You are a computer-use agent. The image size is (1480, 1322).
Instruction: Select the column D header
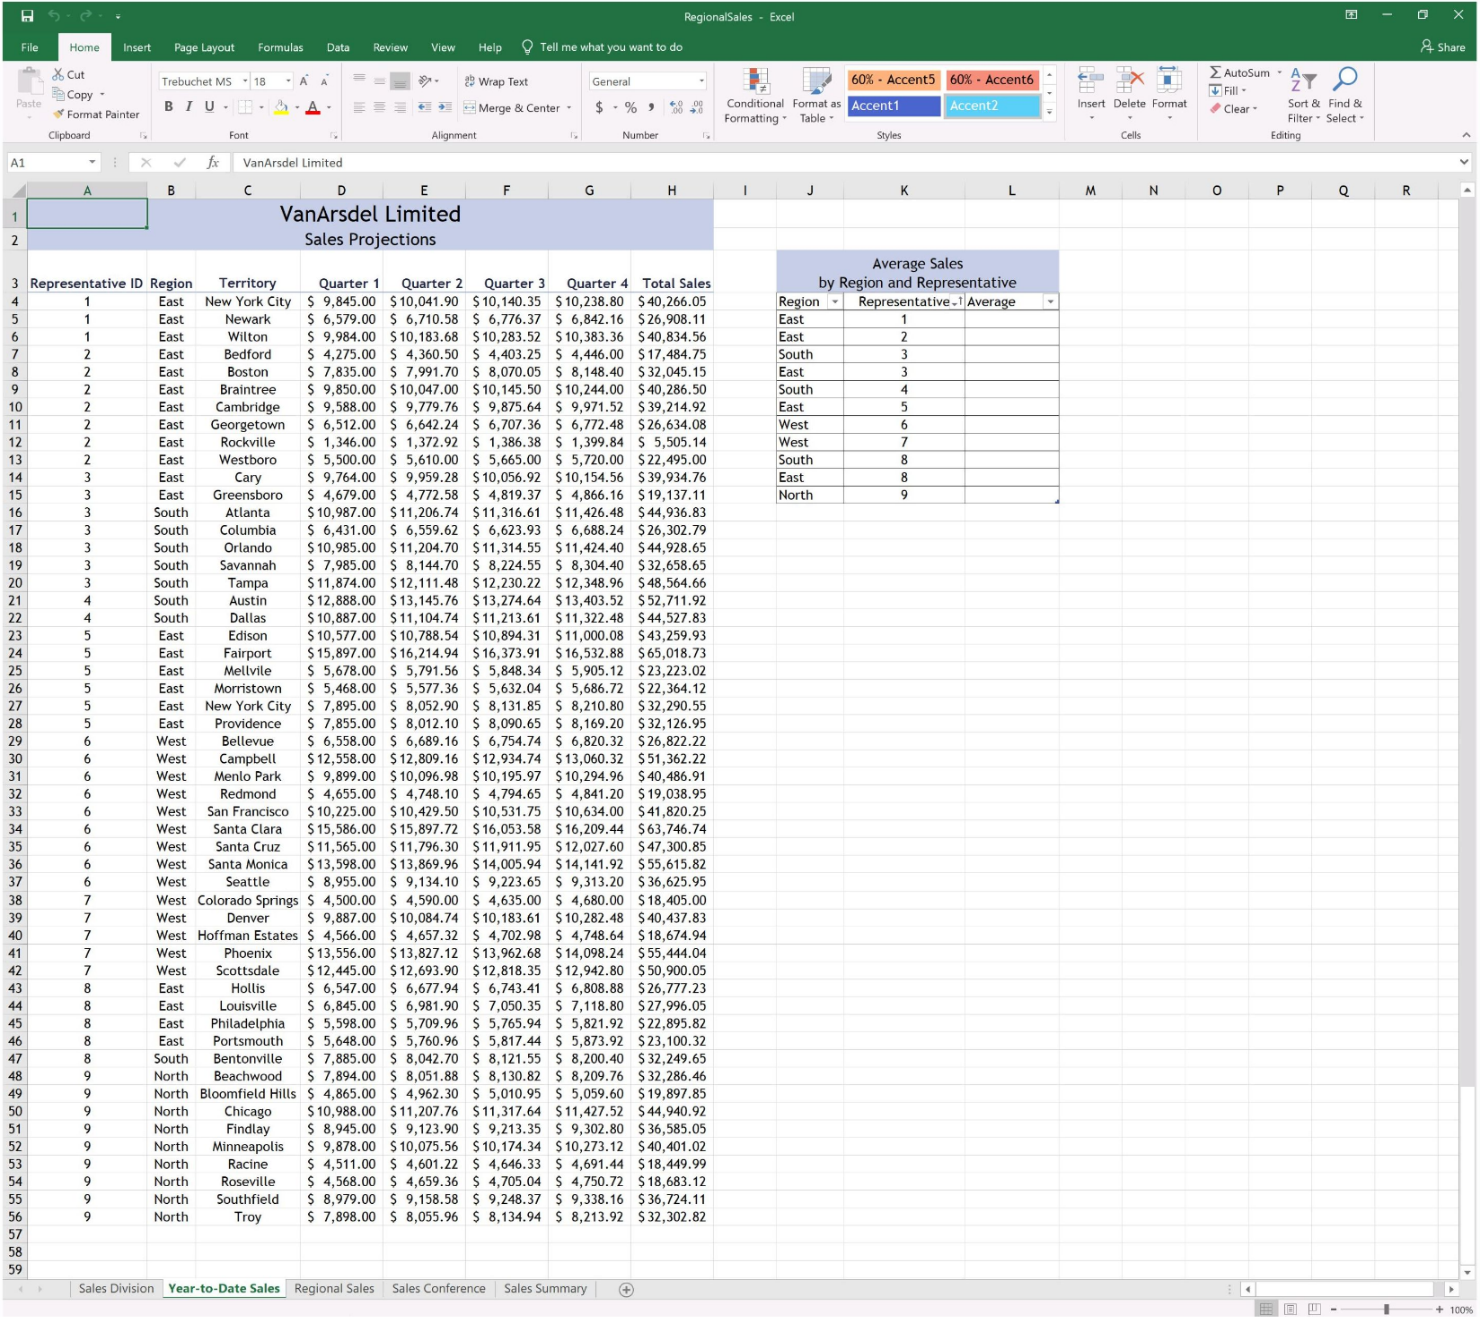(341, 190)
